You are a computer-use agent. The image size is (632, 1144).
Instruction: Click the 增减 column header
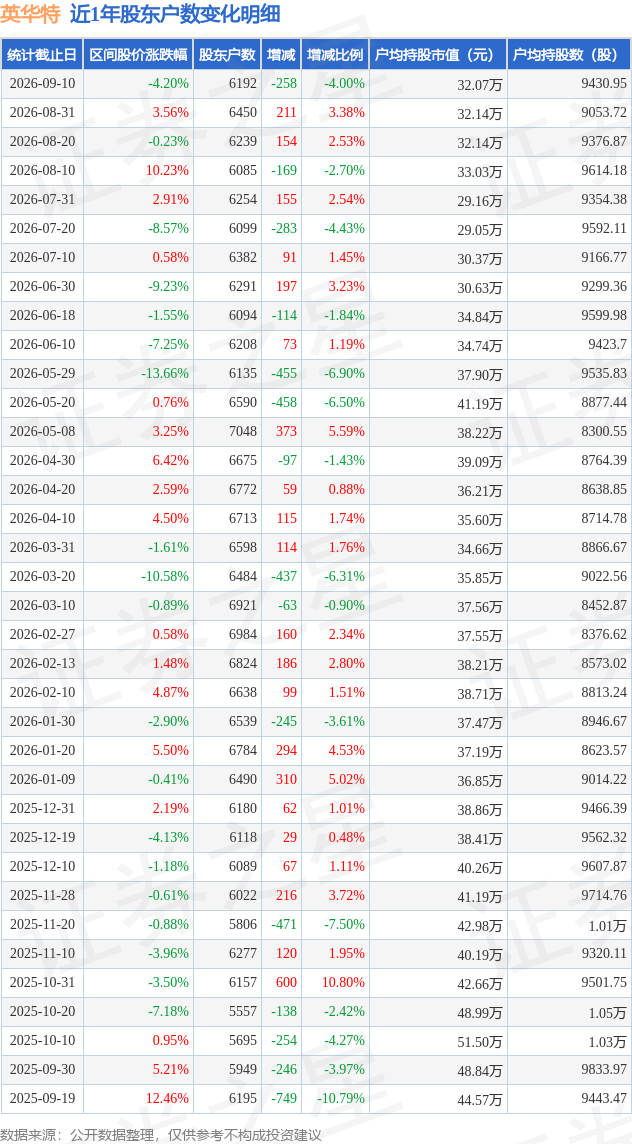[281, 54]
